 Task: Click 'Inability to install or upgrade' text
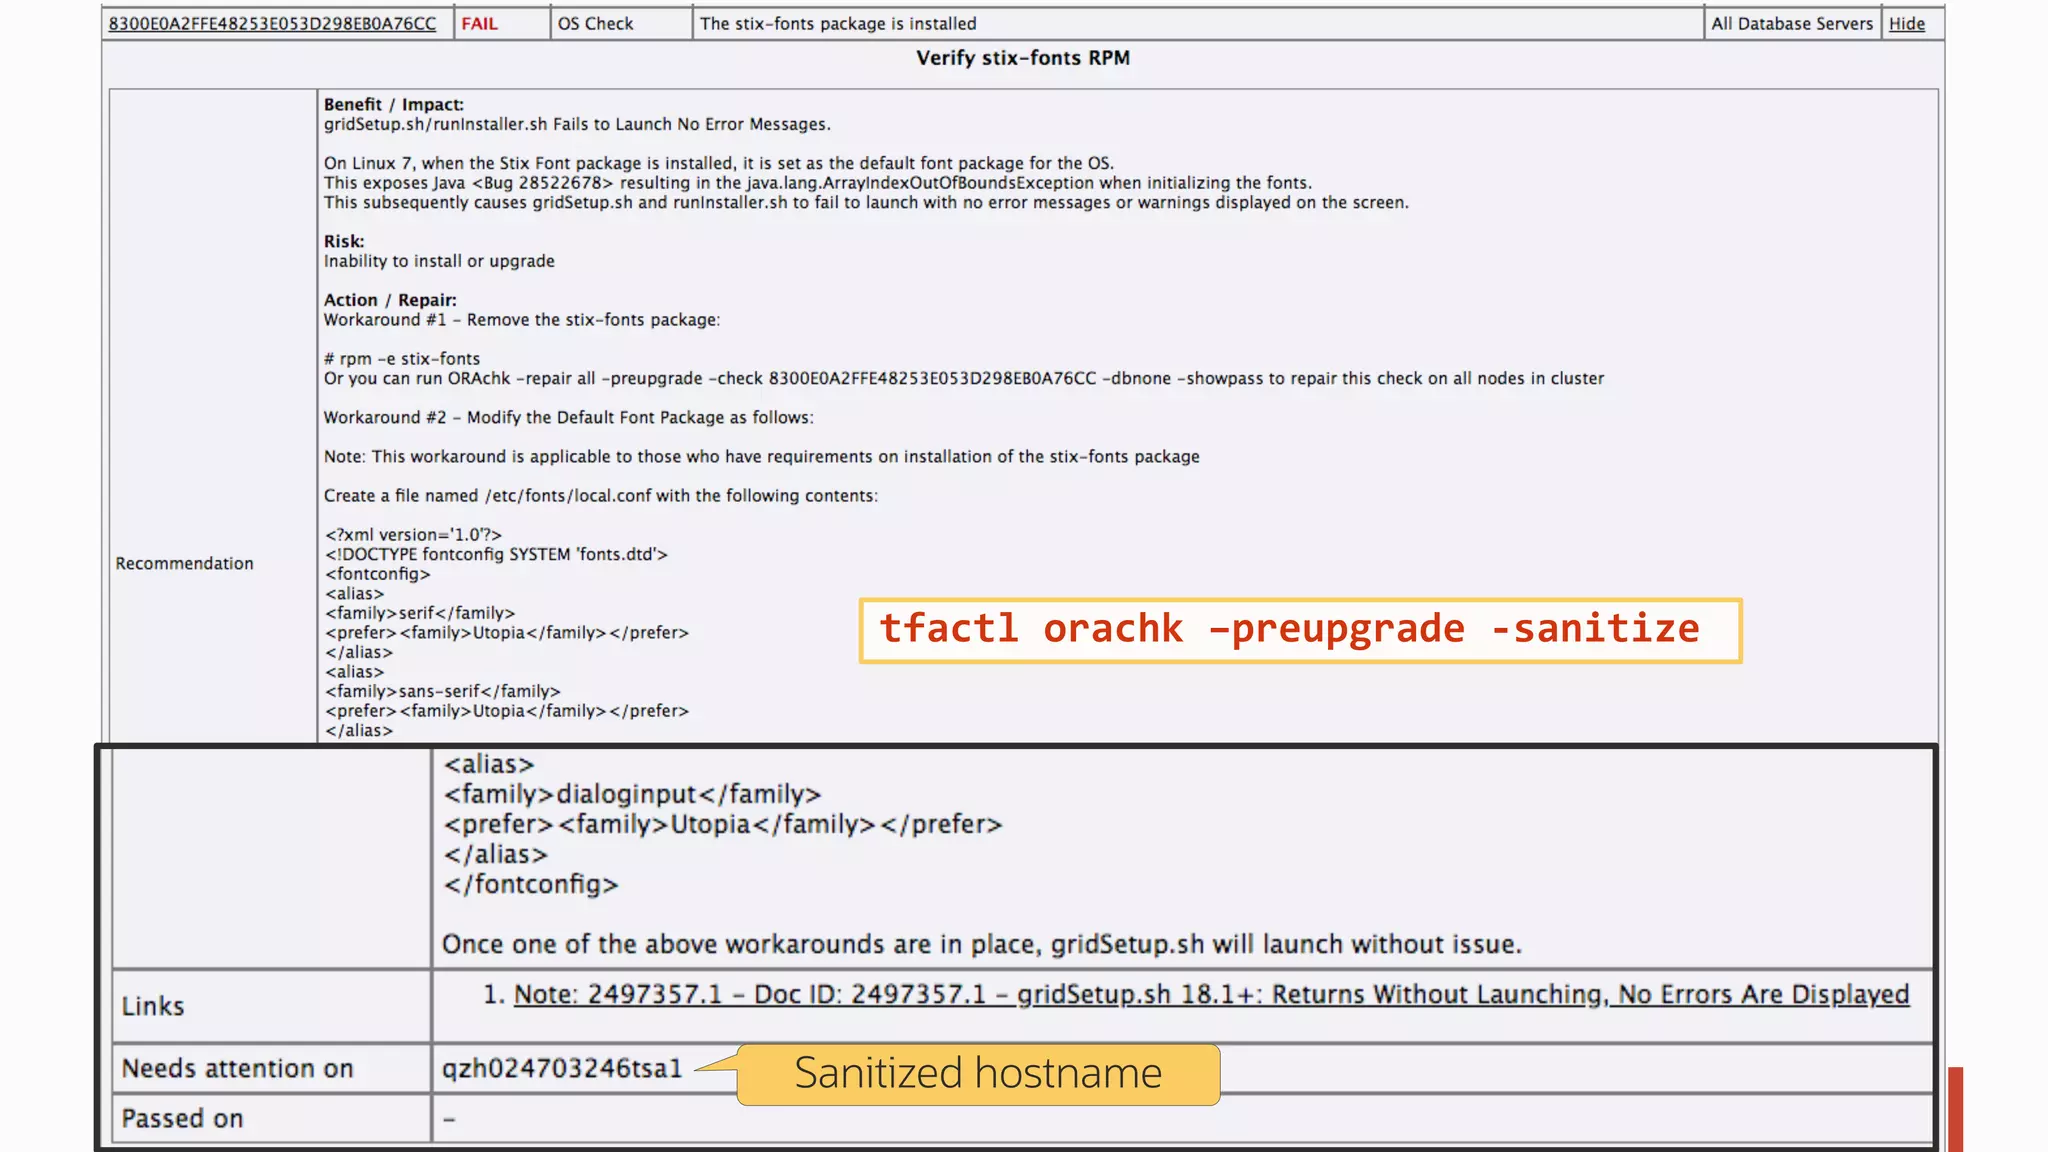pyautogui.click(x=439, y=261)
